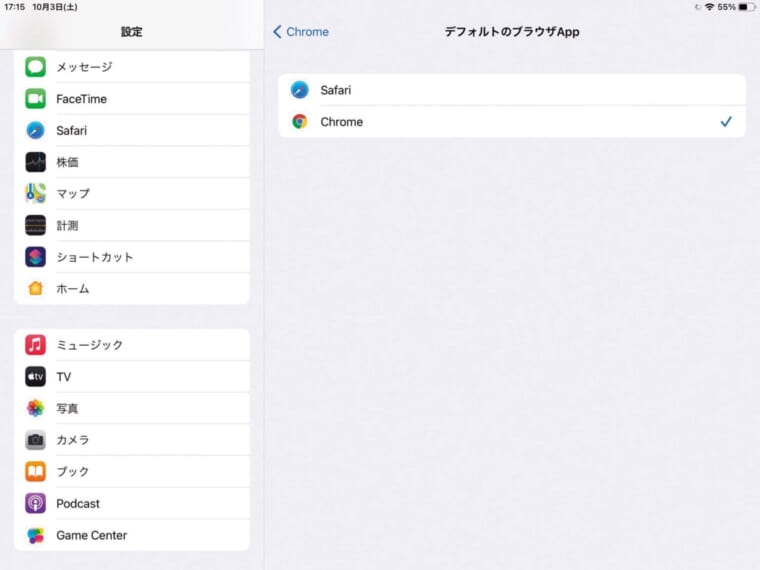760x570 pixels.
Task: Tap the Safari compass icon in right pane
Action: point(300,90)
